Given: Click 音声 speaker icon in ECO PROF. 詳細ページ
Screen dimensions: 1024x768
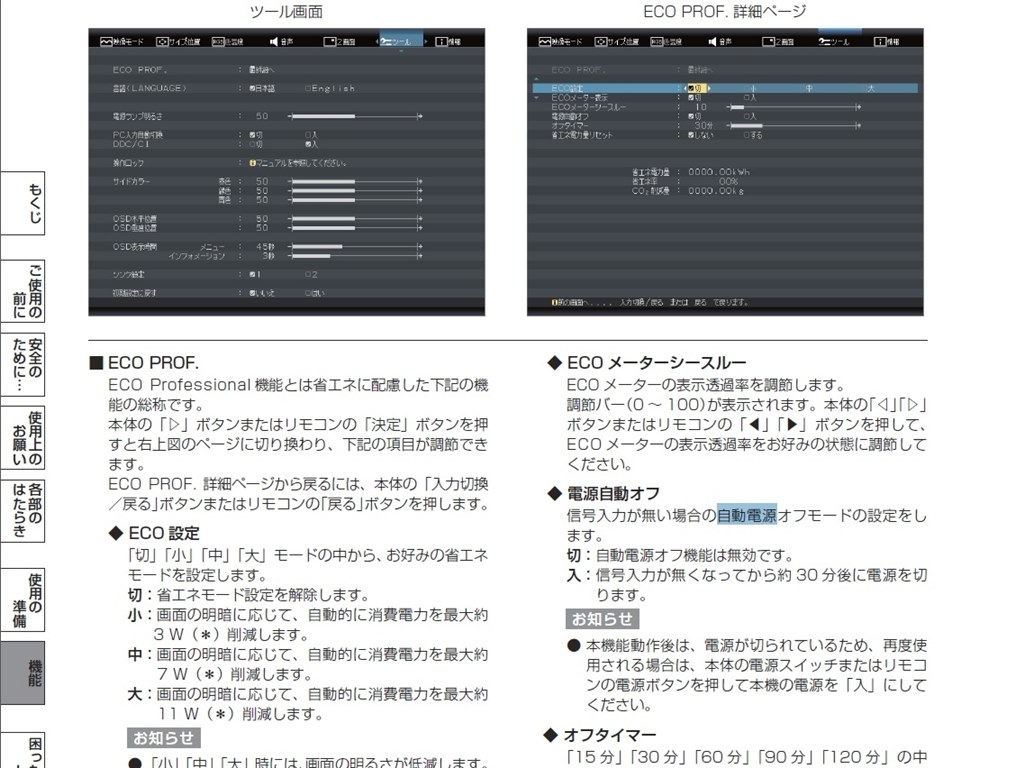Looking at the screenshot, I should (712, 41).
